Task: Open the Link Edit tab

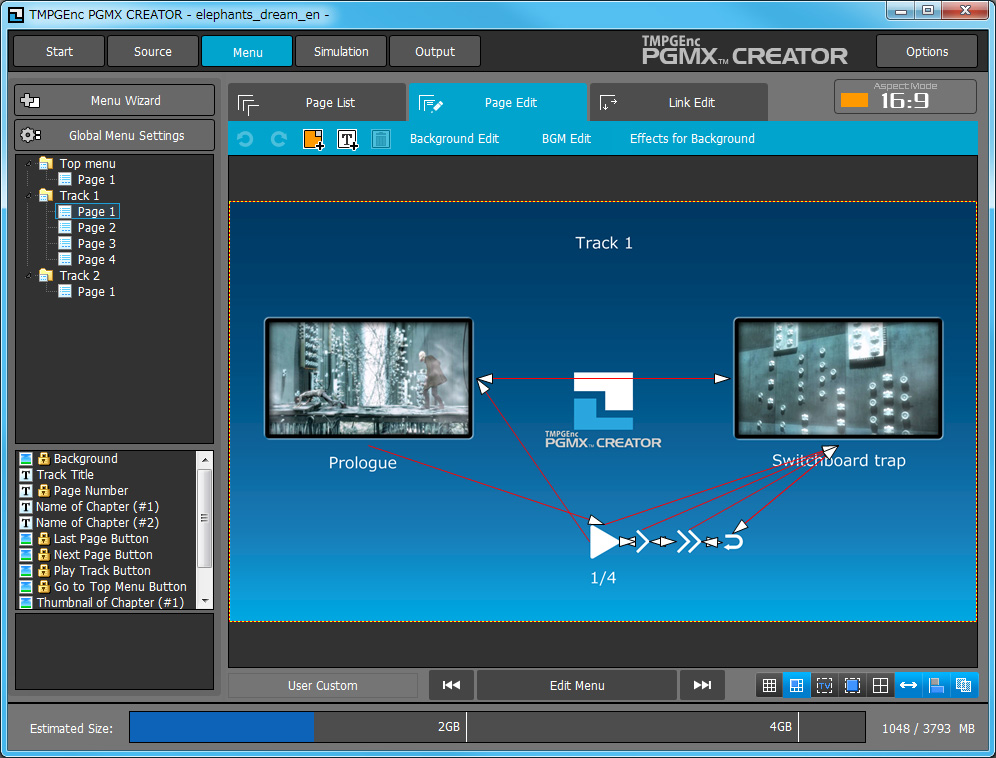Action: tap(678, 102)
